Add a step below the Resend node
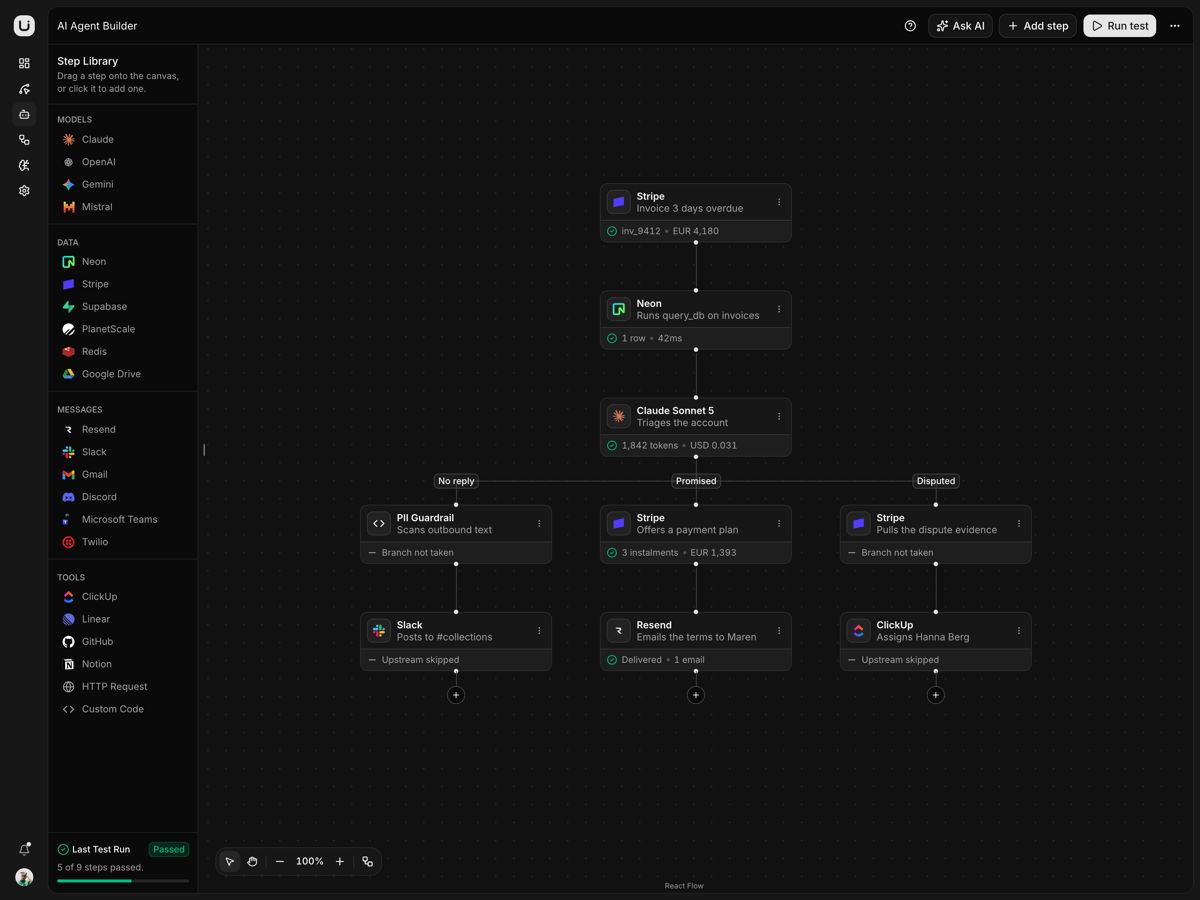Image resolution: width=1200 pixels, height=900 pixels. [696, 695]
